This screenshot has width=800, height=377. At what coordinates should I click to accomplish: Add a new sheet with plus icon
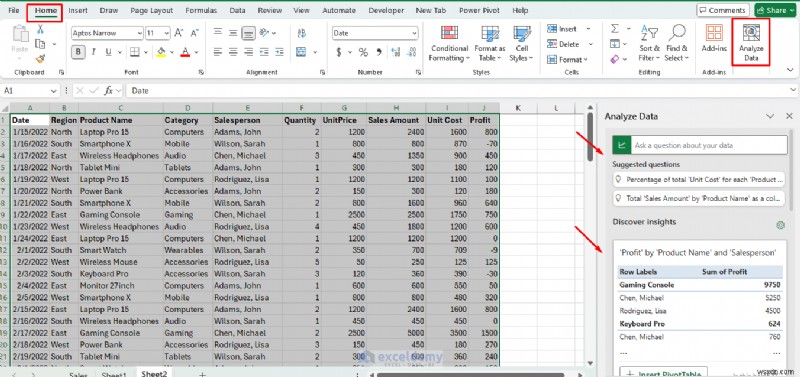[202, 374]
